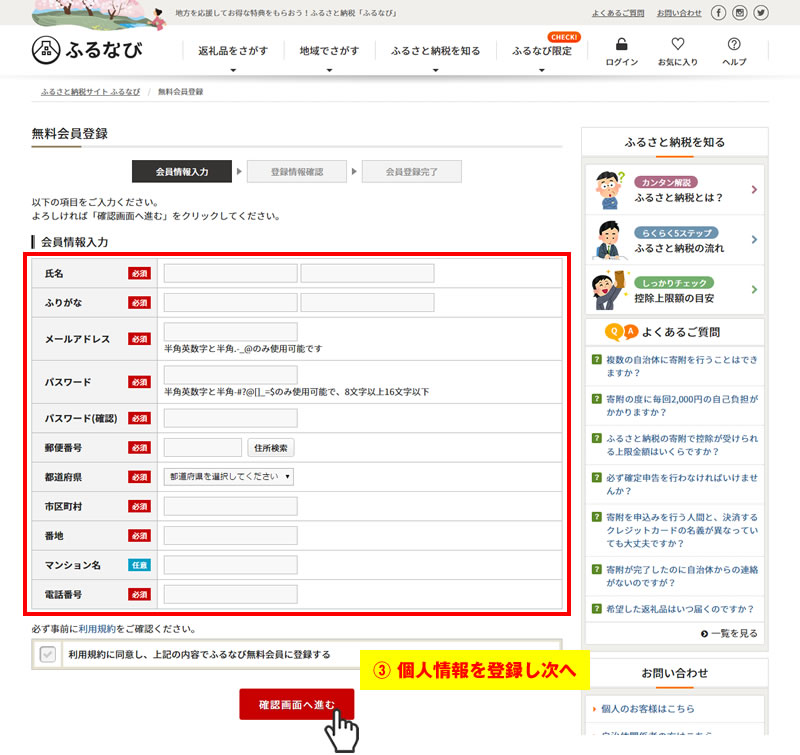800x755 pixels.
Task: Expand the 返礼品をさがす menu
Action: tap(233, 51)
